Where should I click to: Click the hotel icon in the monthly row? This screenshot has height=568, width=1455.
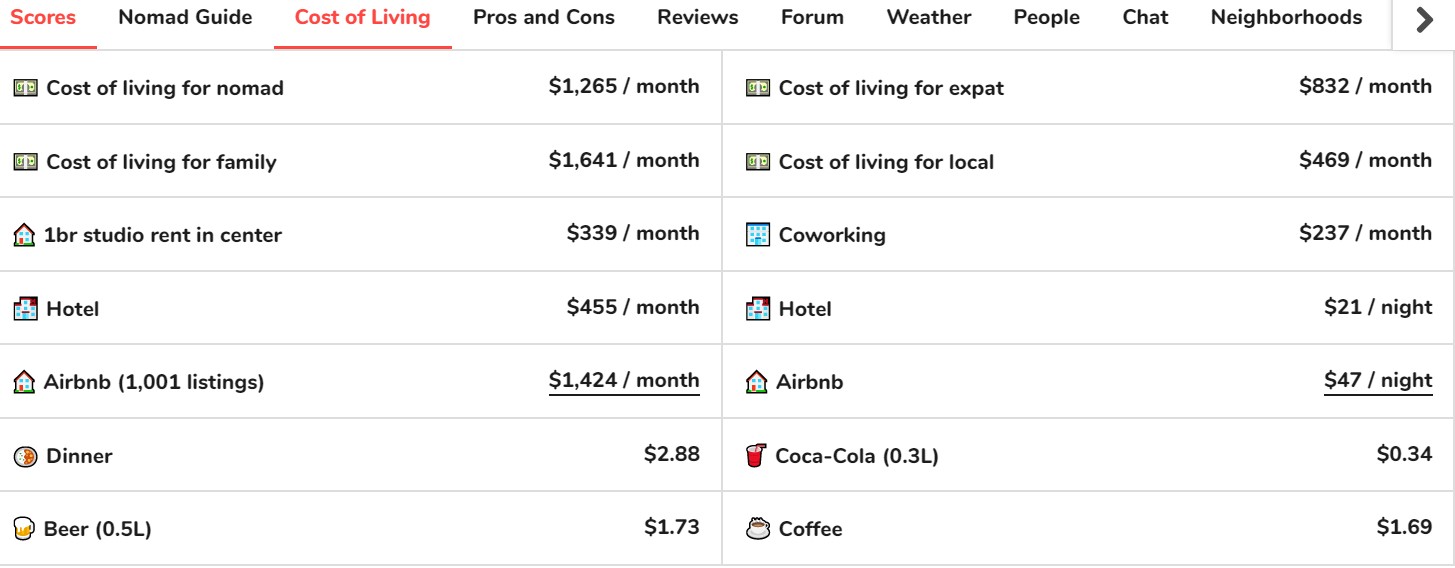25,309
